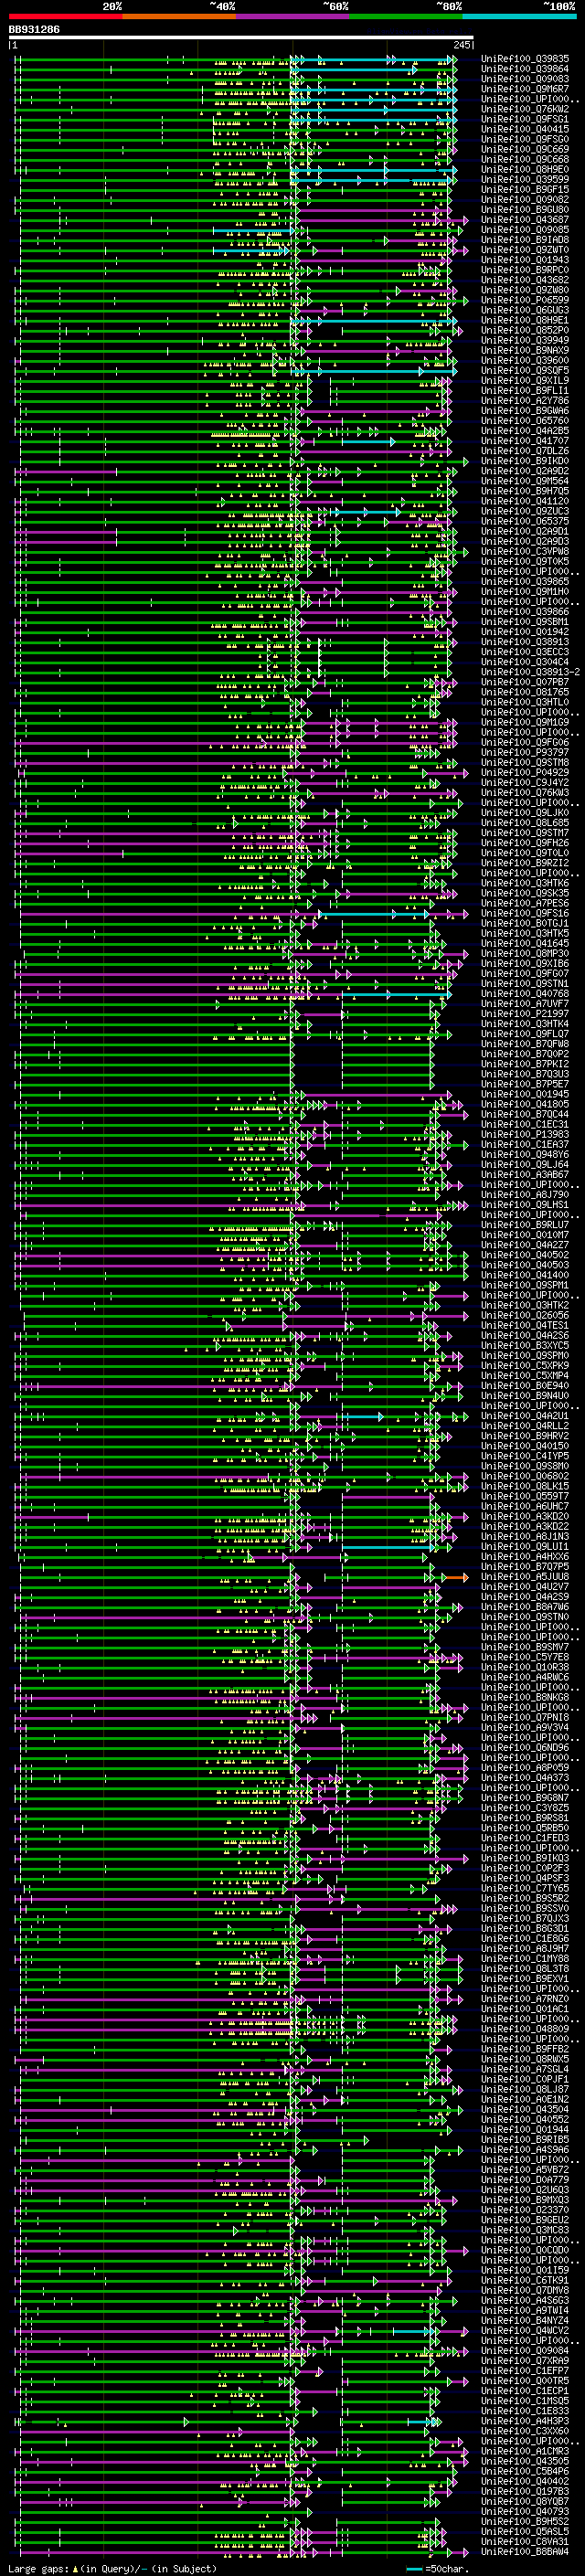Viewport: 585px width, 2576px height.
Task: Click the query end position 245
Action: 462,45
